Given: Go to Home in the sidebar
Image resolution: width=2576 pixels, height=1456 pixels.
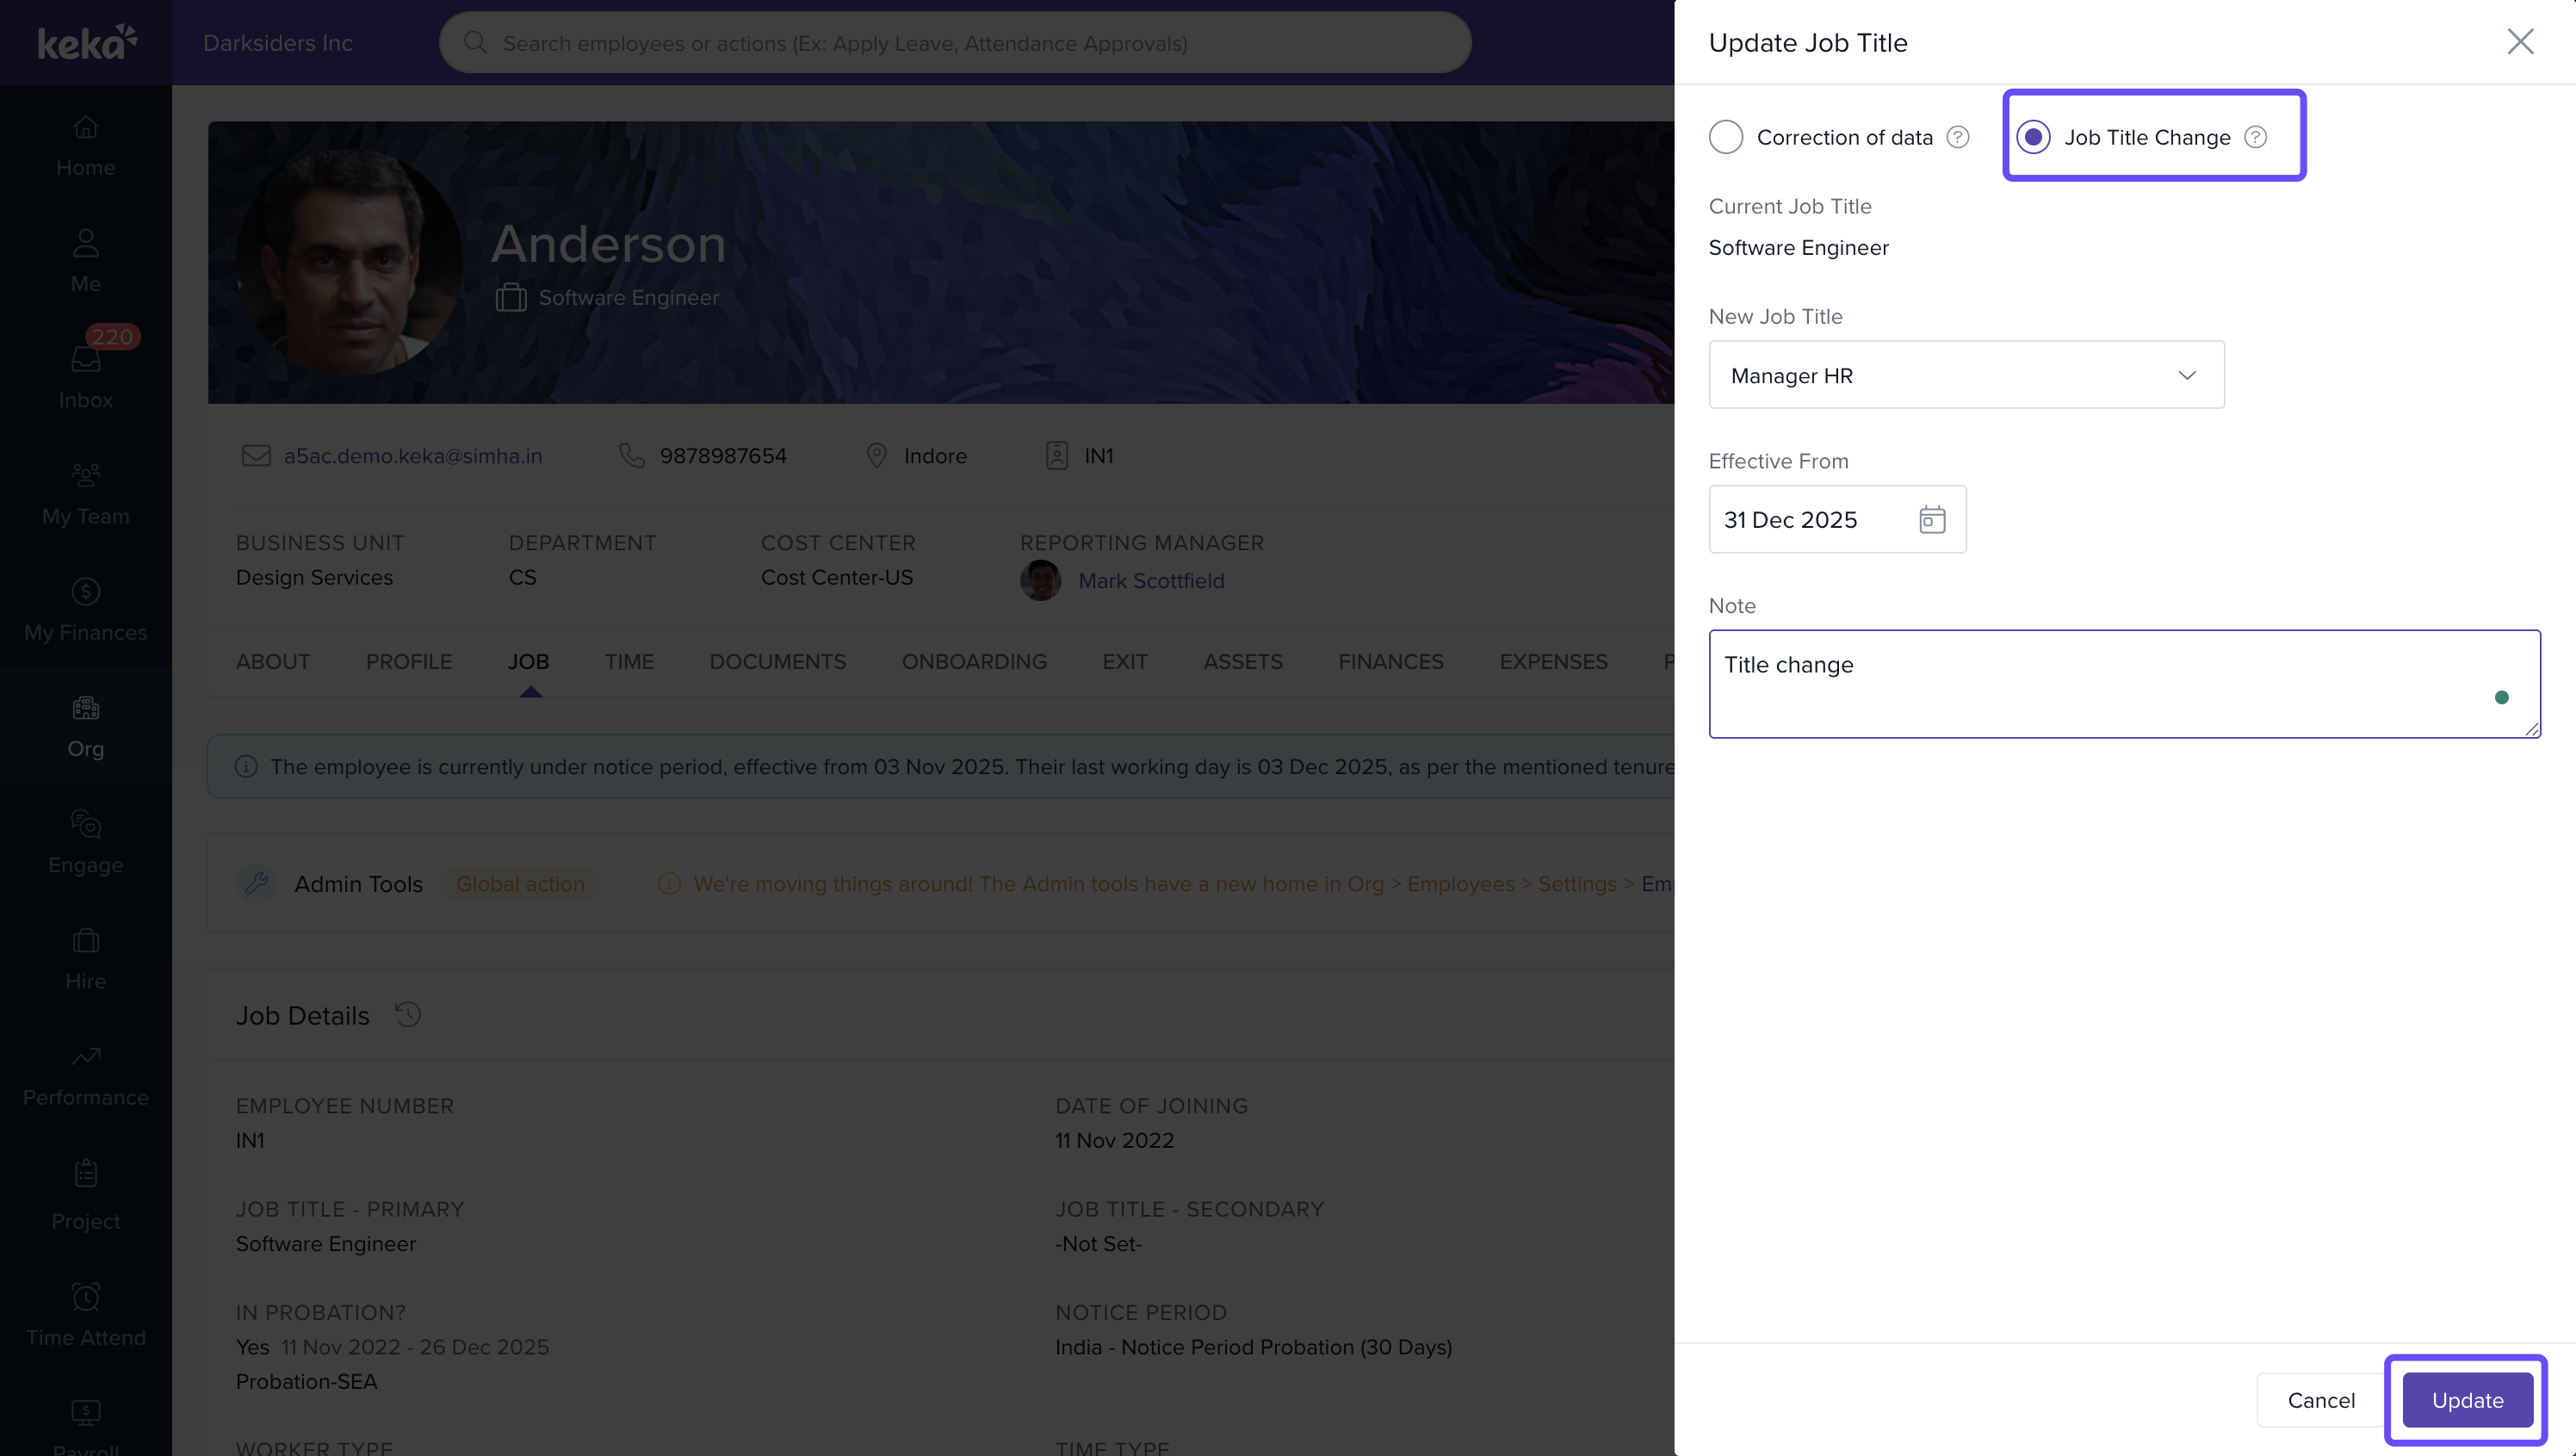Looking at the screenshot, I should pos(86,146).
